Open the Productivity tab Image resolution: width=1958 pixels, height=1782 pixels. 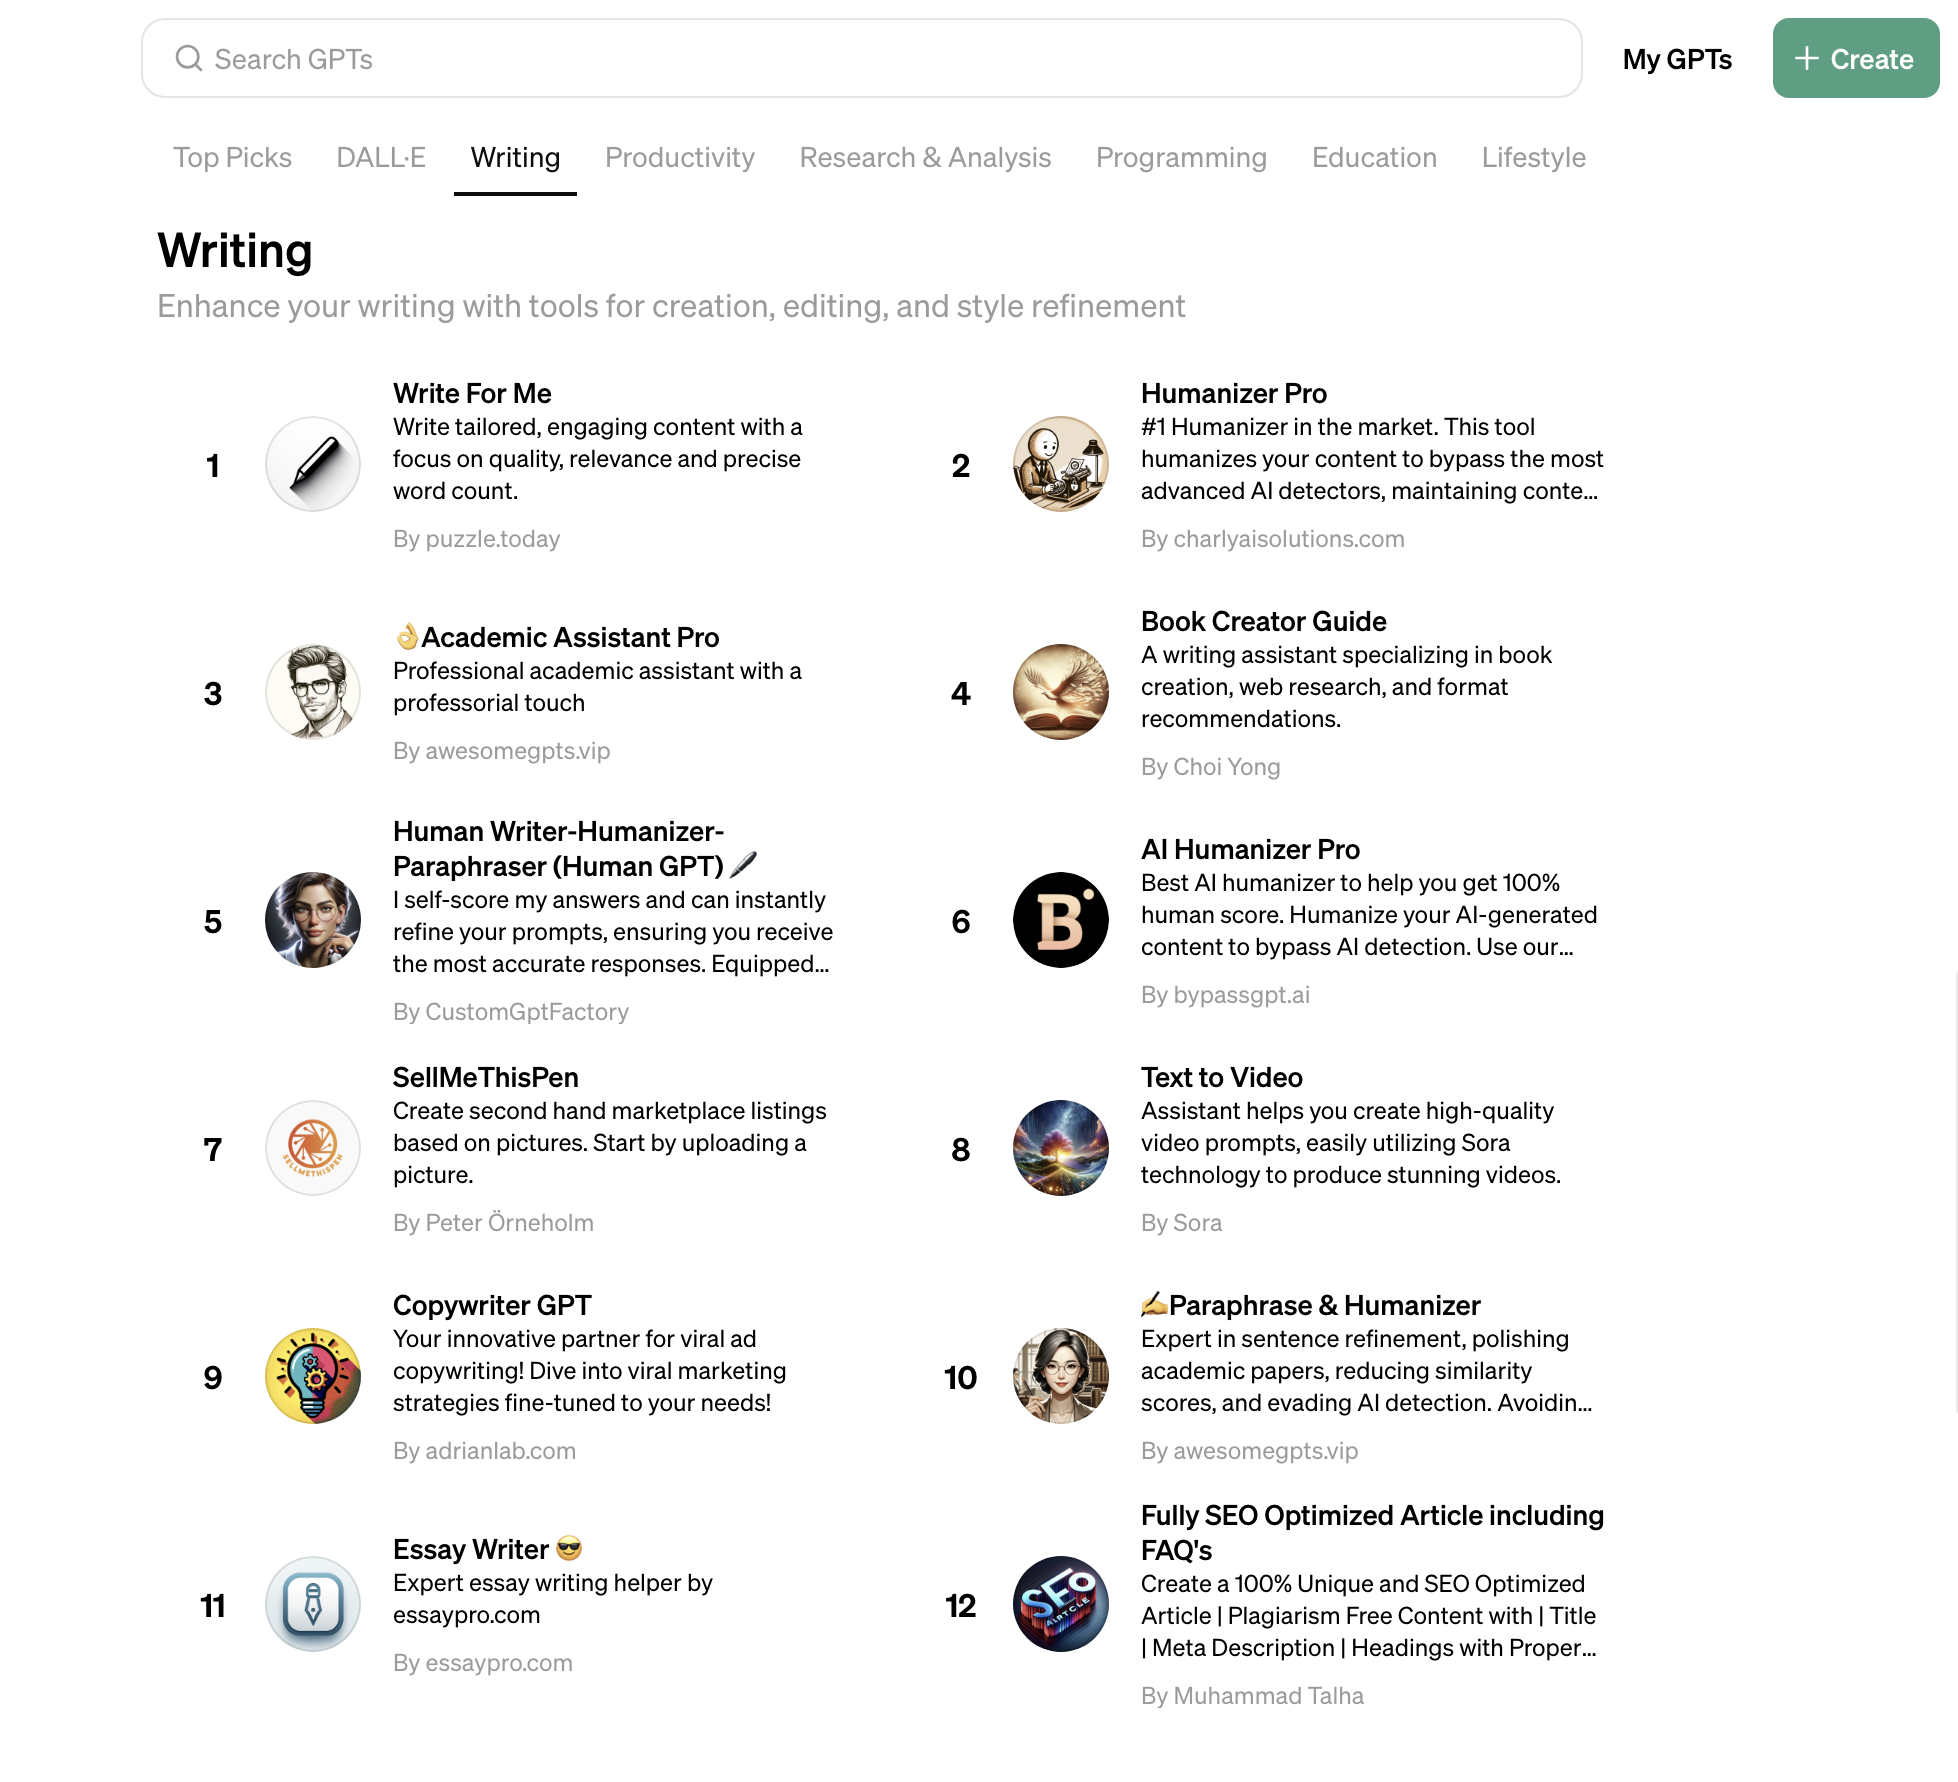coord(680,158)
